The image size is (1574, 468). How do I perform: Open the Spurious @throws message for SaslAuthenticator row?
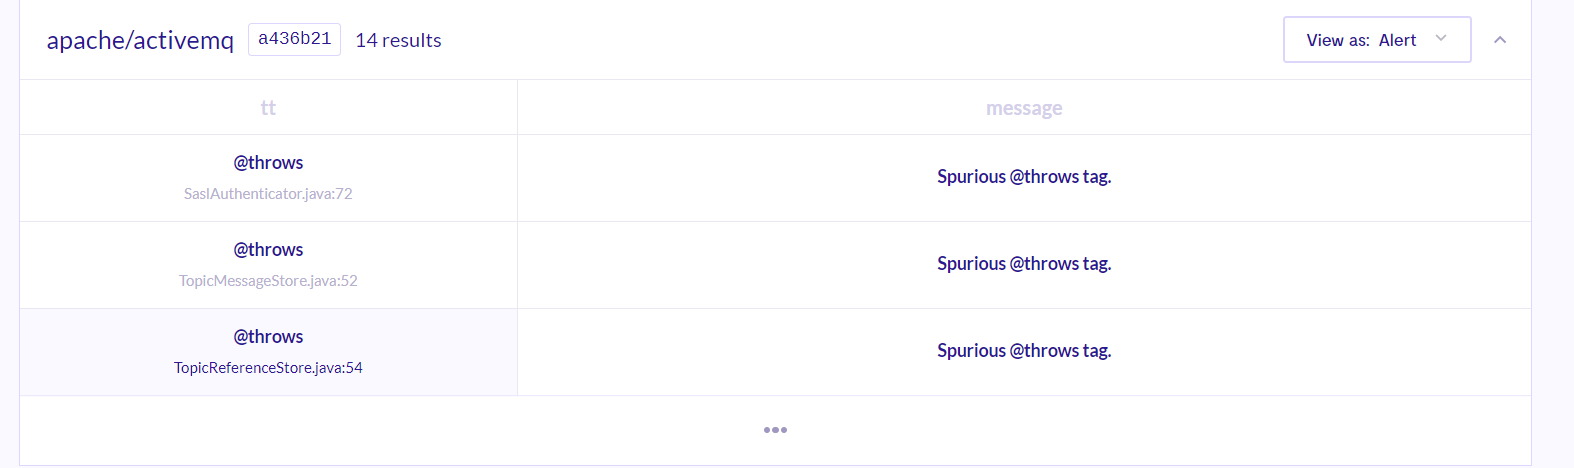click(1024, 176)
